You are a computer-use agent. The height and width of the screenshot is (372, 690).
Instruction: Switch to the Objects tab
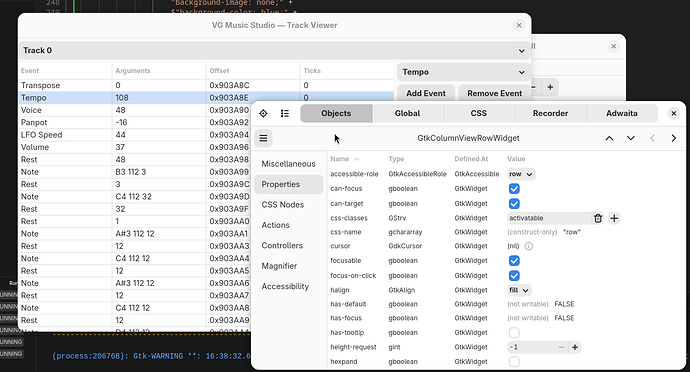pyautogui.click(x=336, y=114)
